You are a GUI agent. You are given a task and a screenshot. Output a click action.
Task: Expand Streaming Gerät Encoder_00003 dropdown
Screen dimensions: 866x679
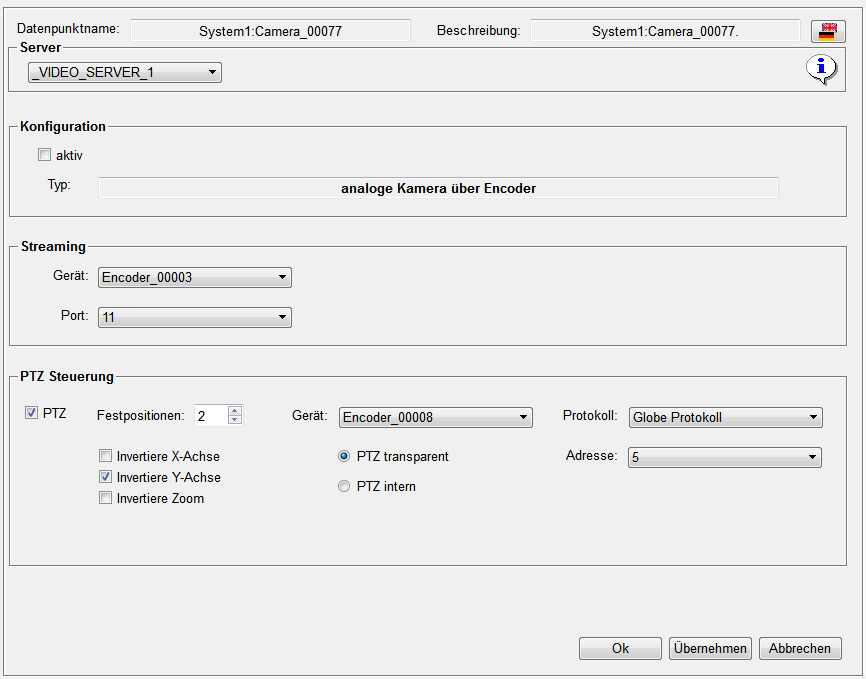tap(194, 277)
